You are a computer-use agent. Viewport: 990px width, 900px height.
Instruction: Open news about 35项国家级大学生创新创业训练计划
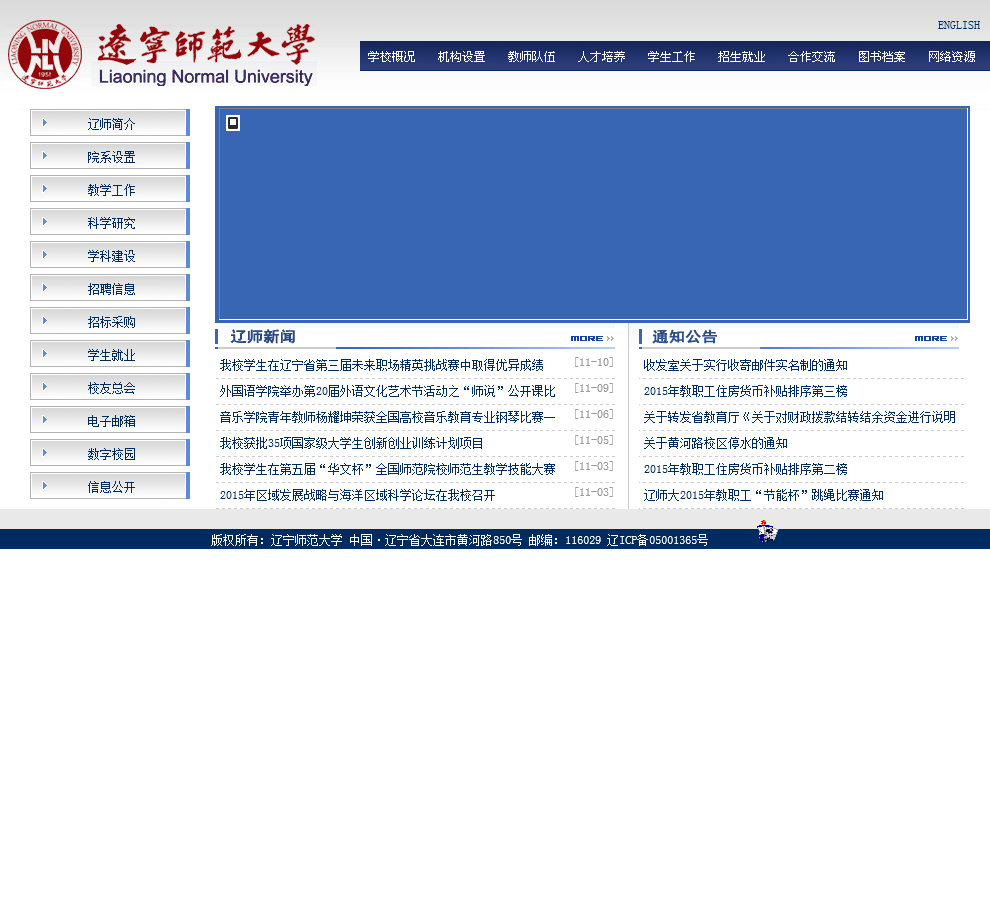coord(352,443)
